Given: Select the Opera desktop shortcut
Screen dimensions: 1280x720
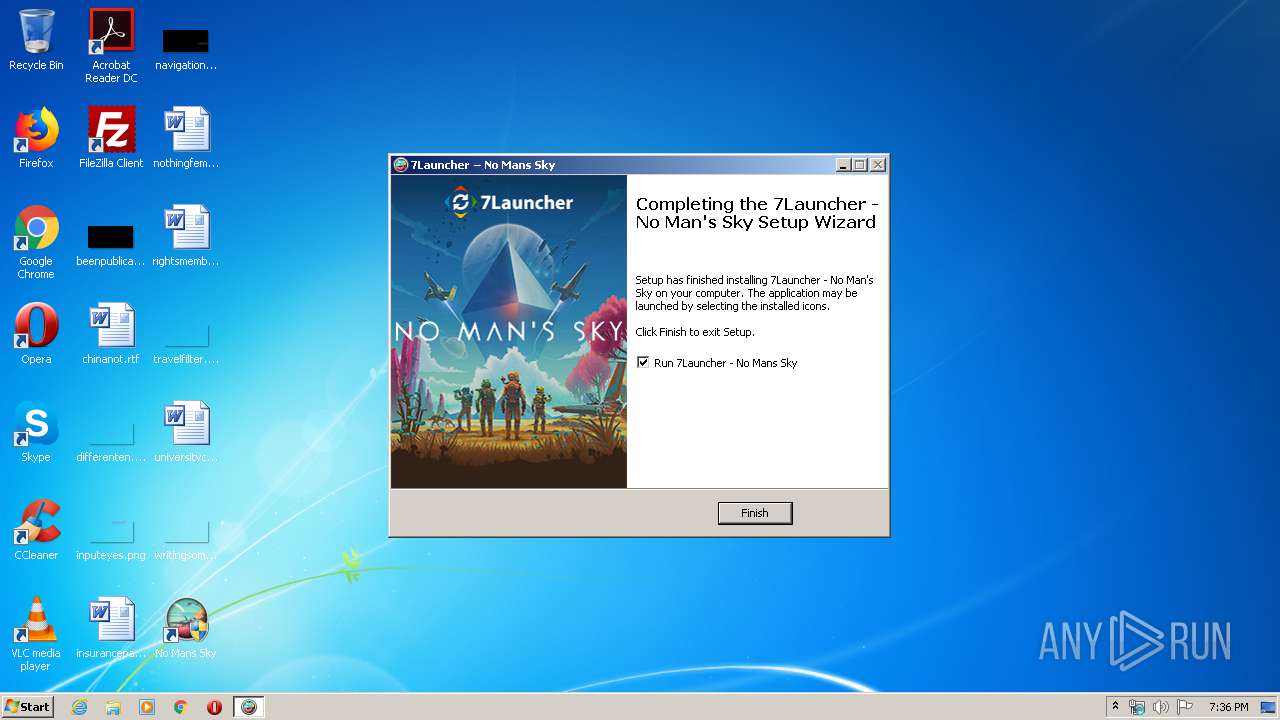Looking at the screenshot, I should pos(36,334).
